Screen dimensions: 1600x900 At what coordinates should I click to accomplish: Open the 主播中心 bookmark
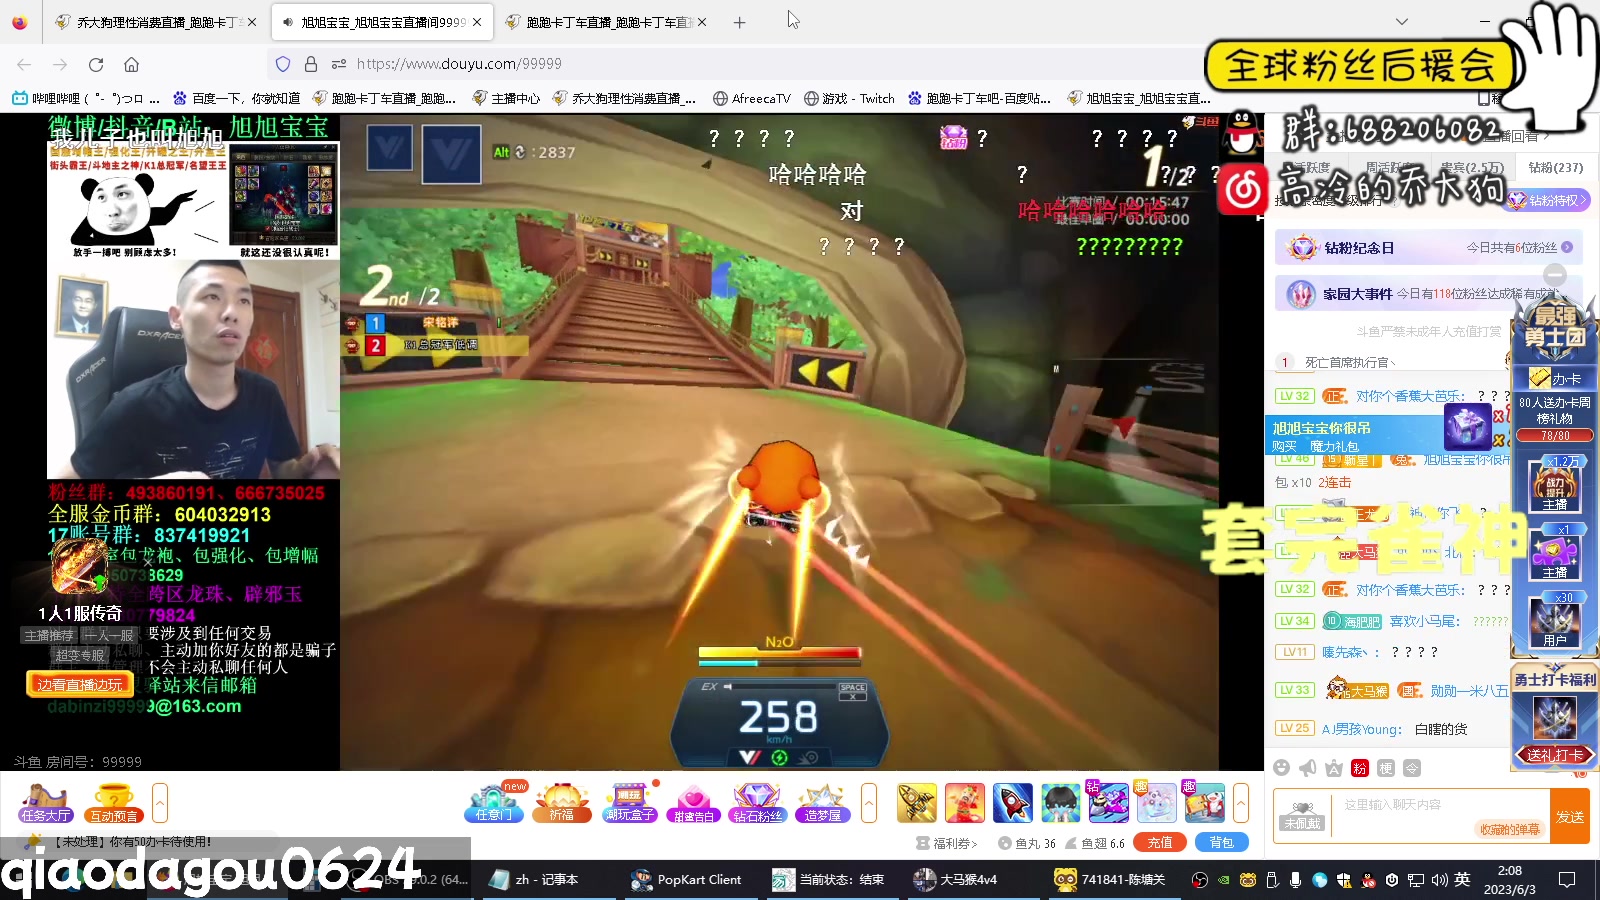[x=506, y=98]
